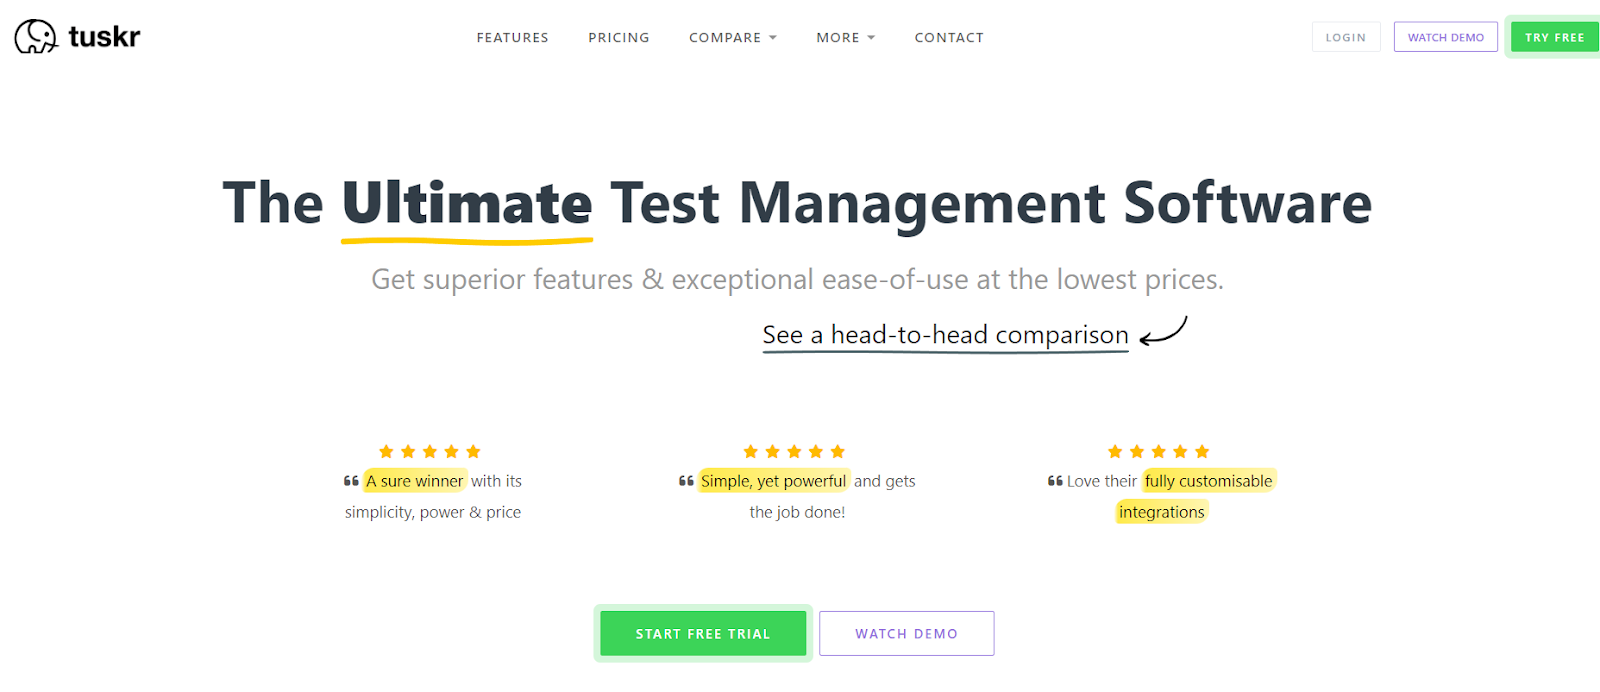Click the tuskr elephant logo icon
This screenshot has height=692, width=1600.
[36, 36]
